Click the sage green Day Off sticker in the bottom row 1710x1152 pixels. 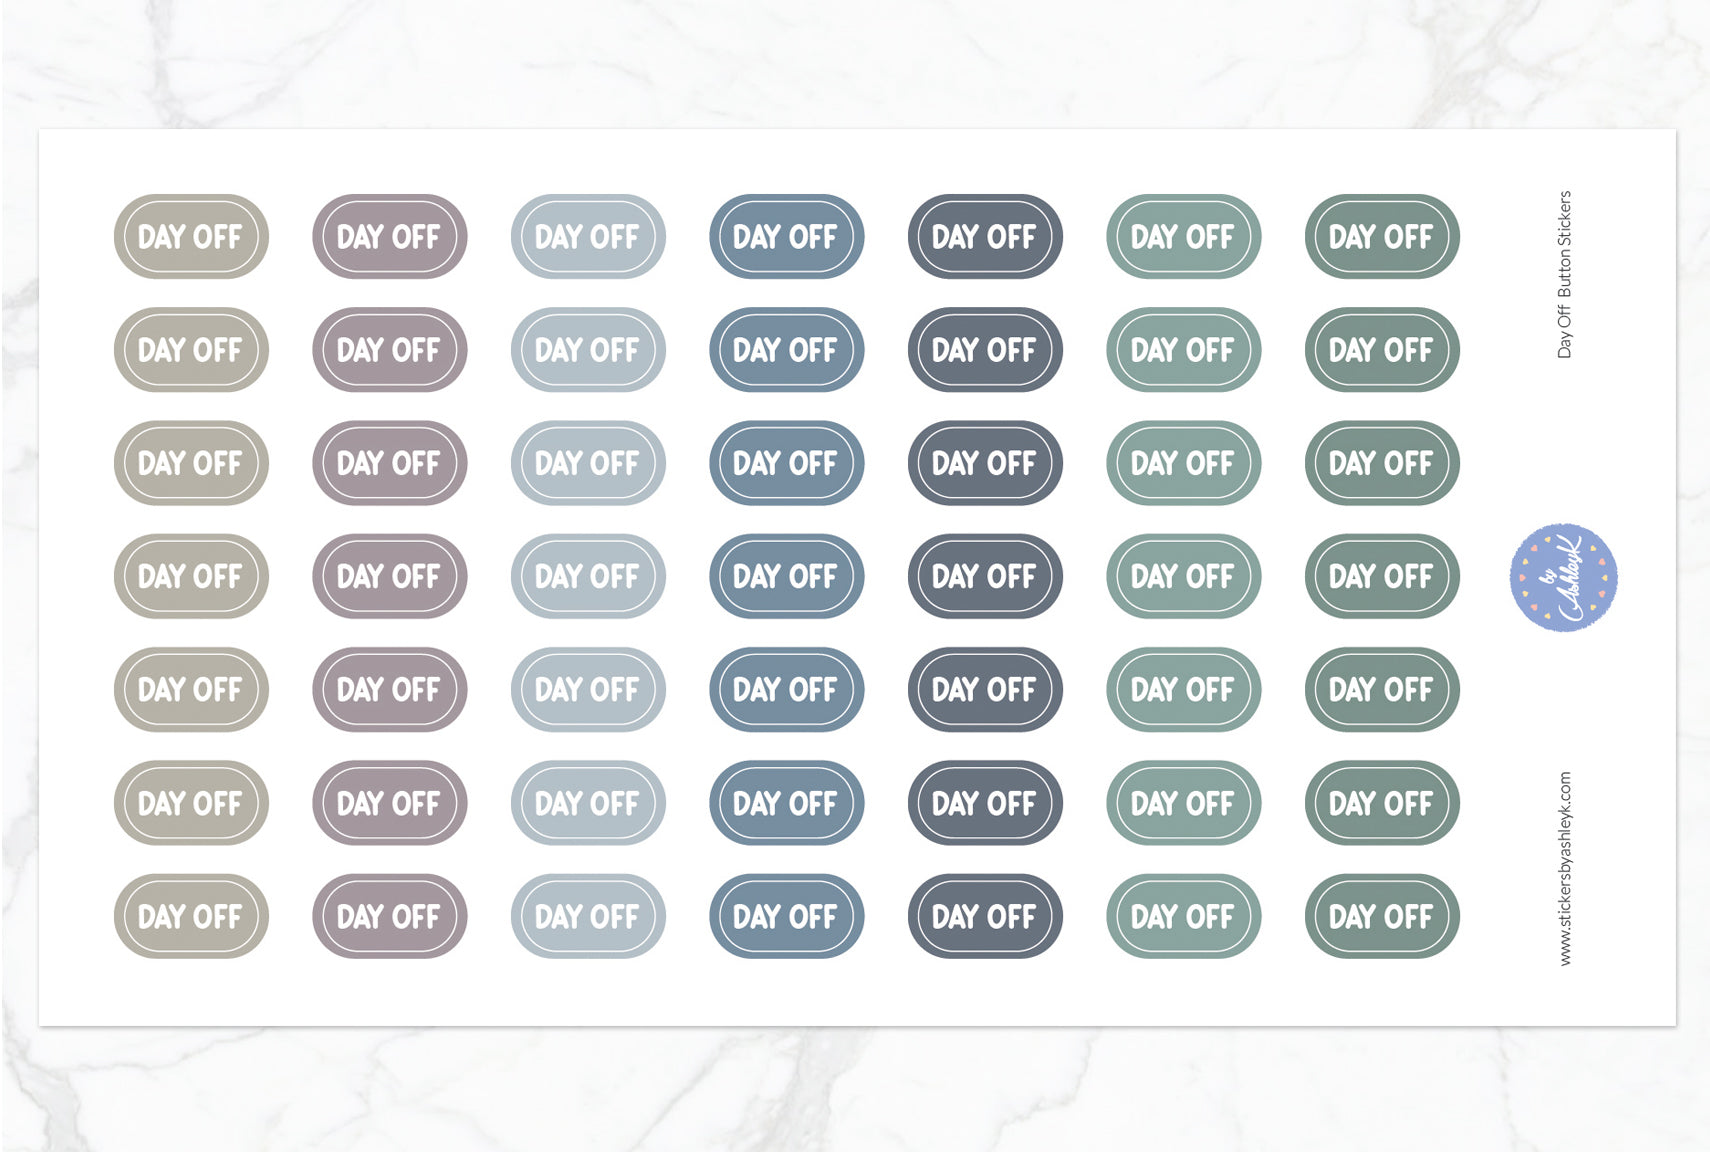tap(1183, 916)
